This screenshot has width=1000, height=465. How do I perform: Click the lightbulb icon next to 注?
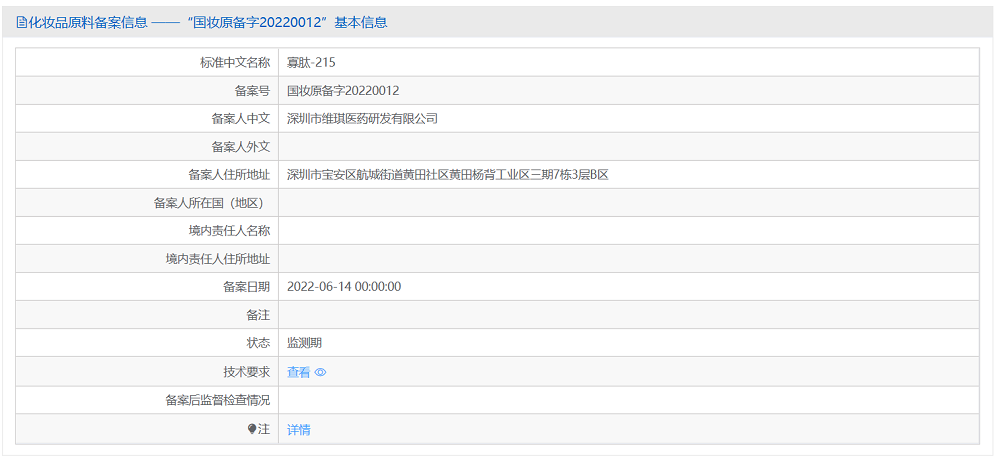[x=252, y=429]
